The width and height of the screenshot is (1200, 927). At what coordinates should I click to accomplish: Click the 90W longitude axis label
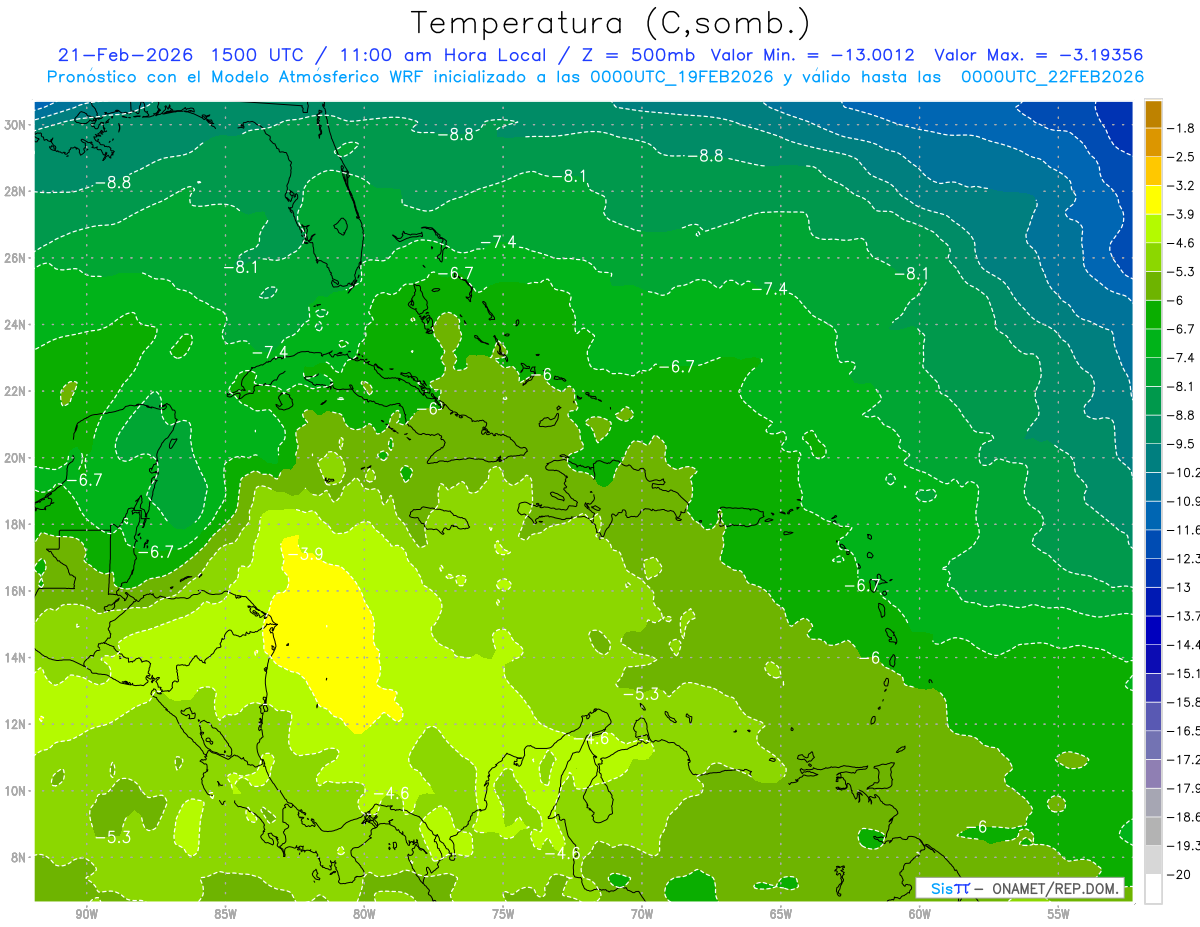[86, 915]
